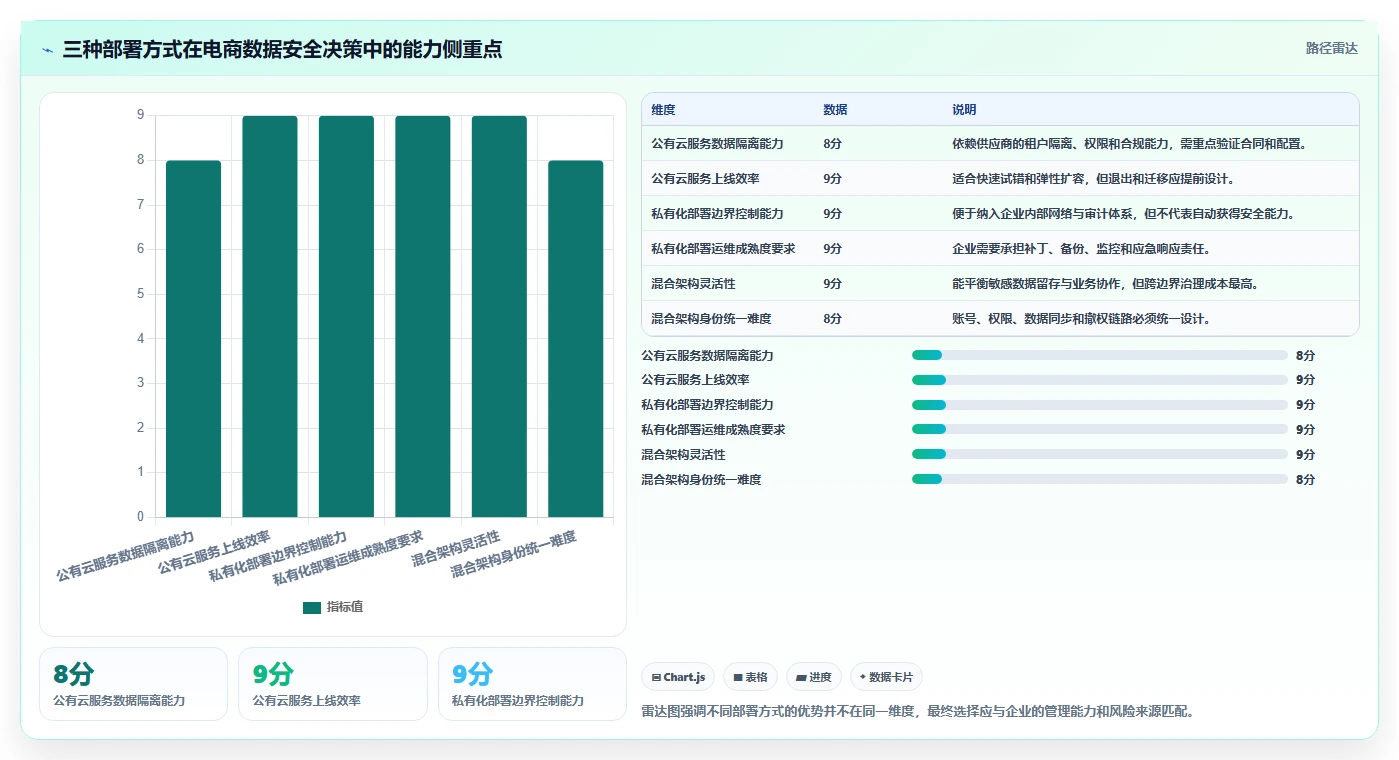Image resolution: width=1399 pixels, height=760 pixels.
Task: Click progress bar for 公有云服务数据隔离能力
Action: click(x=1099, y=355)
